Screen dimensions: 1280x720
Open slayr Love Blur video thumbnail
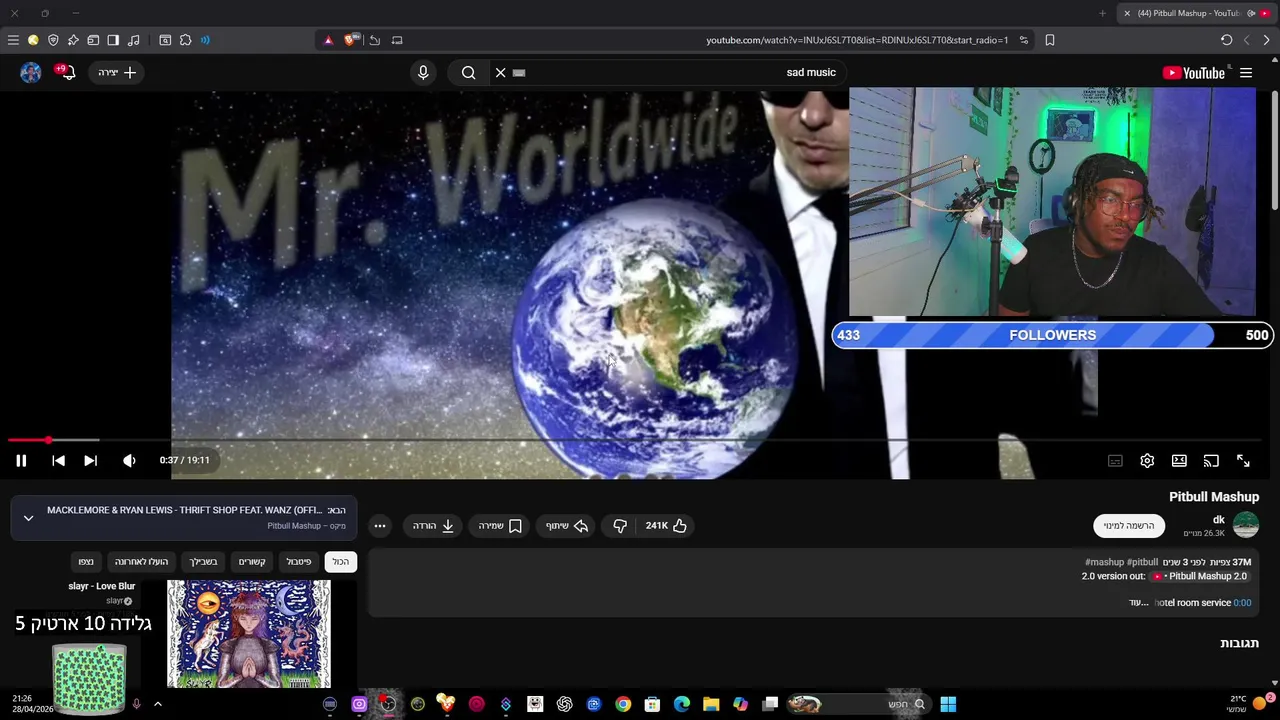[x=249, y=634]
